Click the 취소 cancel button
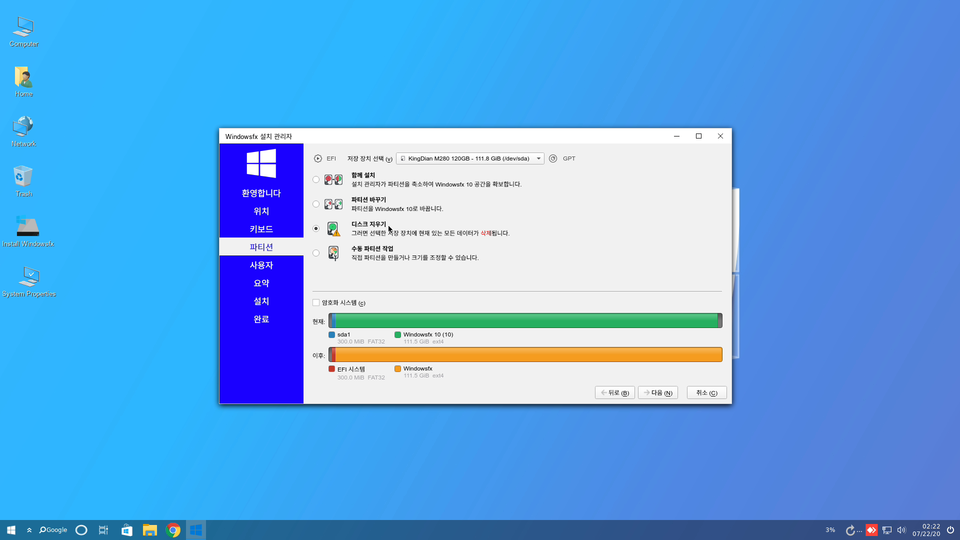This screenshot has width=960, height=540. (x=707, y=393)
